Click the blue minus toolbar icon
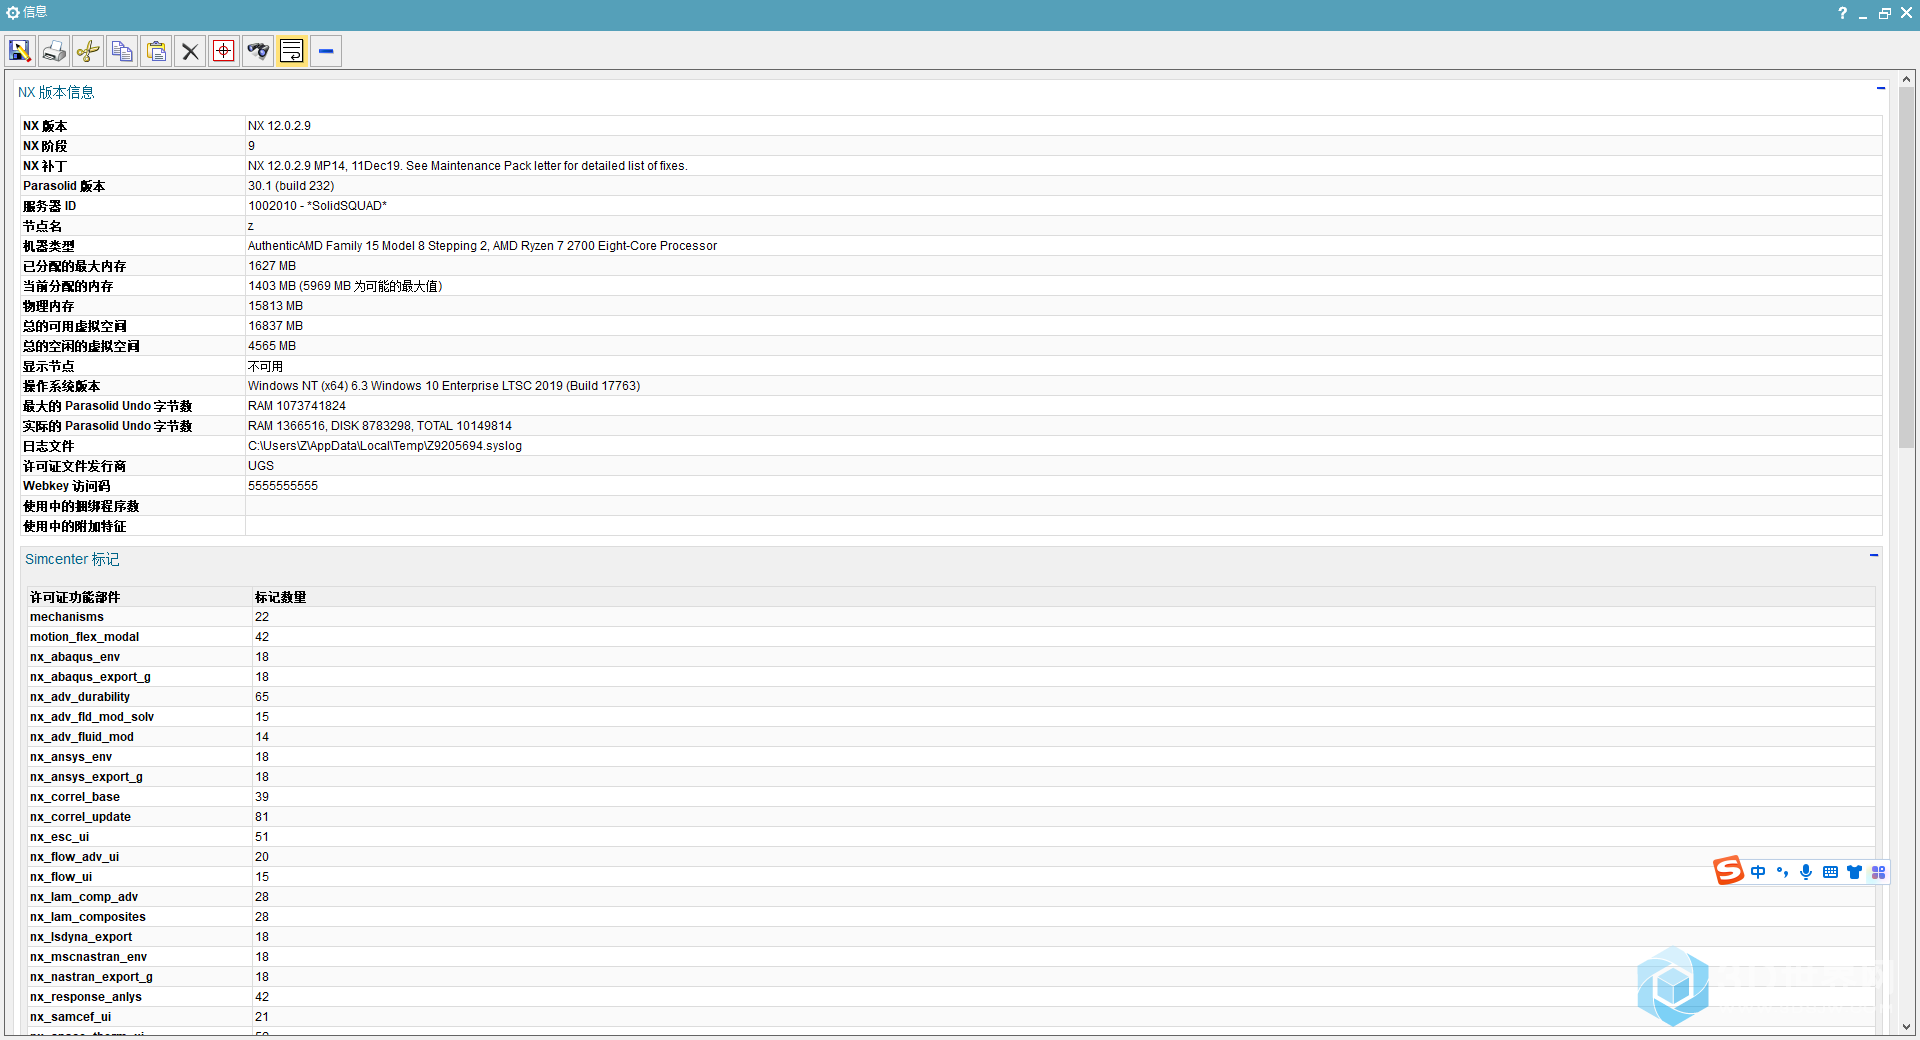 click(326, 51)
